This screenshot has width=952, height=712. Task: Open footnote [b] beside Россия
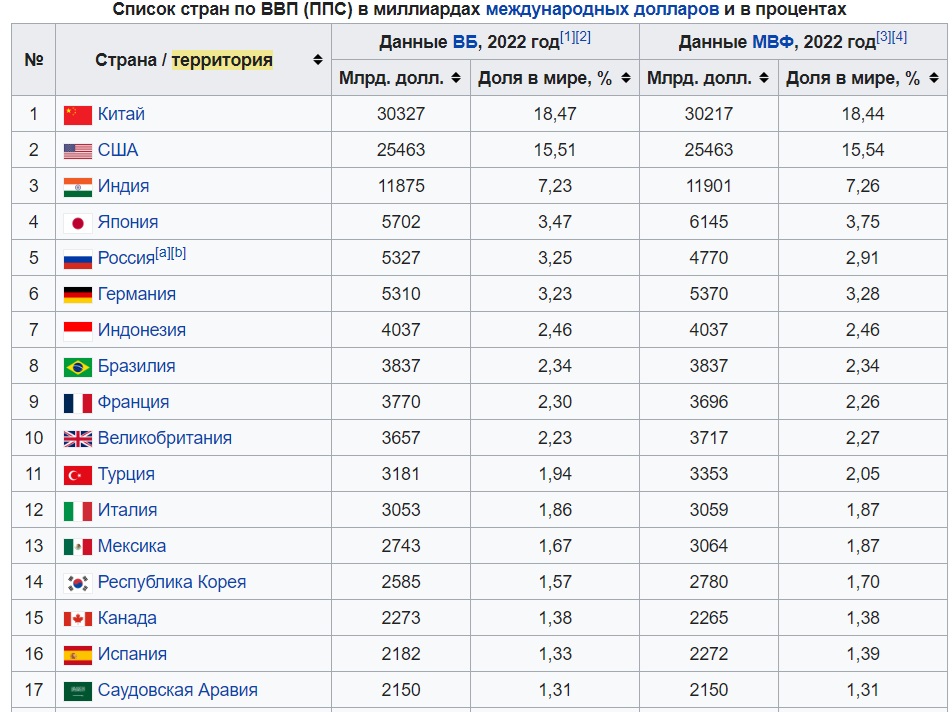178,253
